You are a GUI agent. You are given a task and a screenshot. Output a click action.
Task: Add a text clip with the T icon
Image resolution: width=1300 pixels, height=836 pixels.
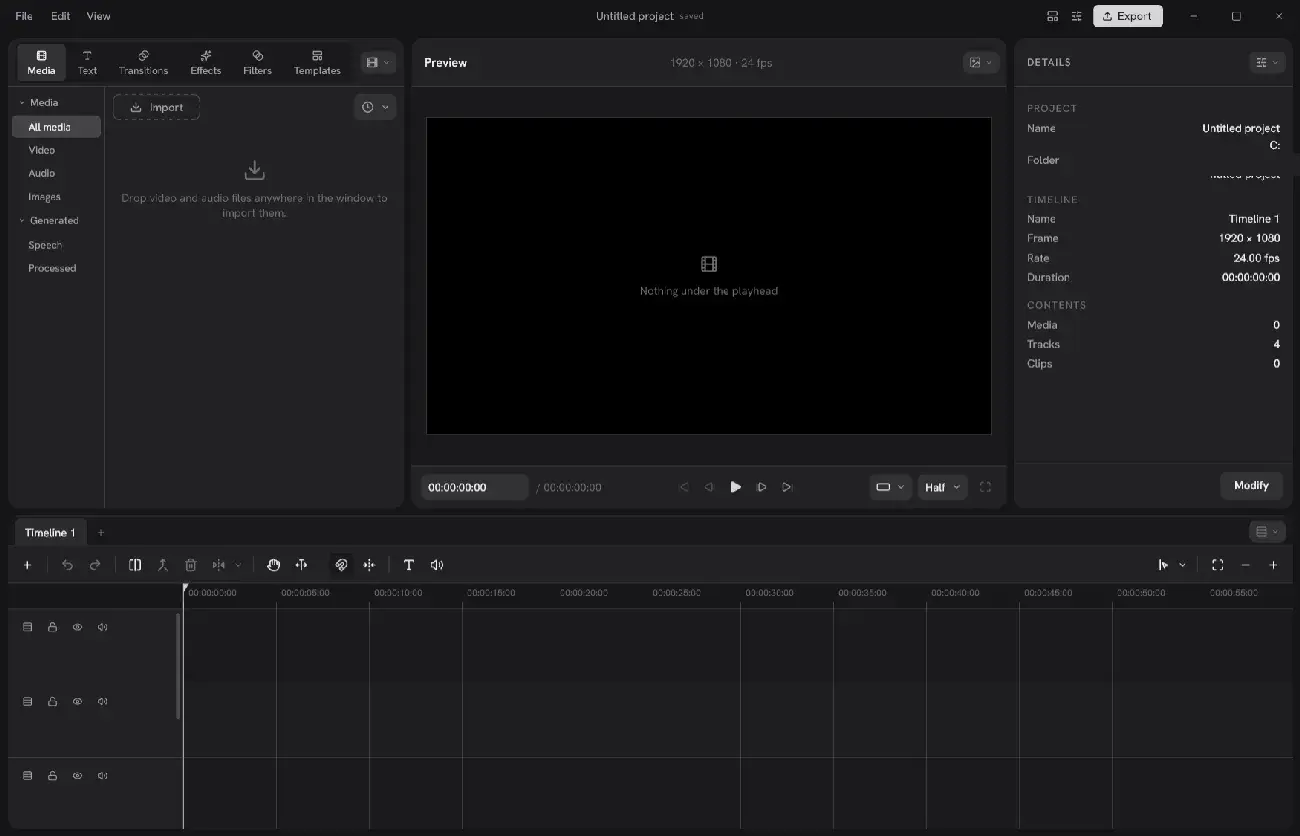click(409, 565)
